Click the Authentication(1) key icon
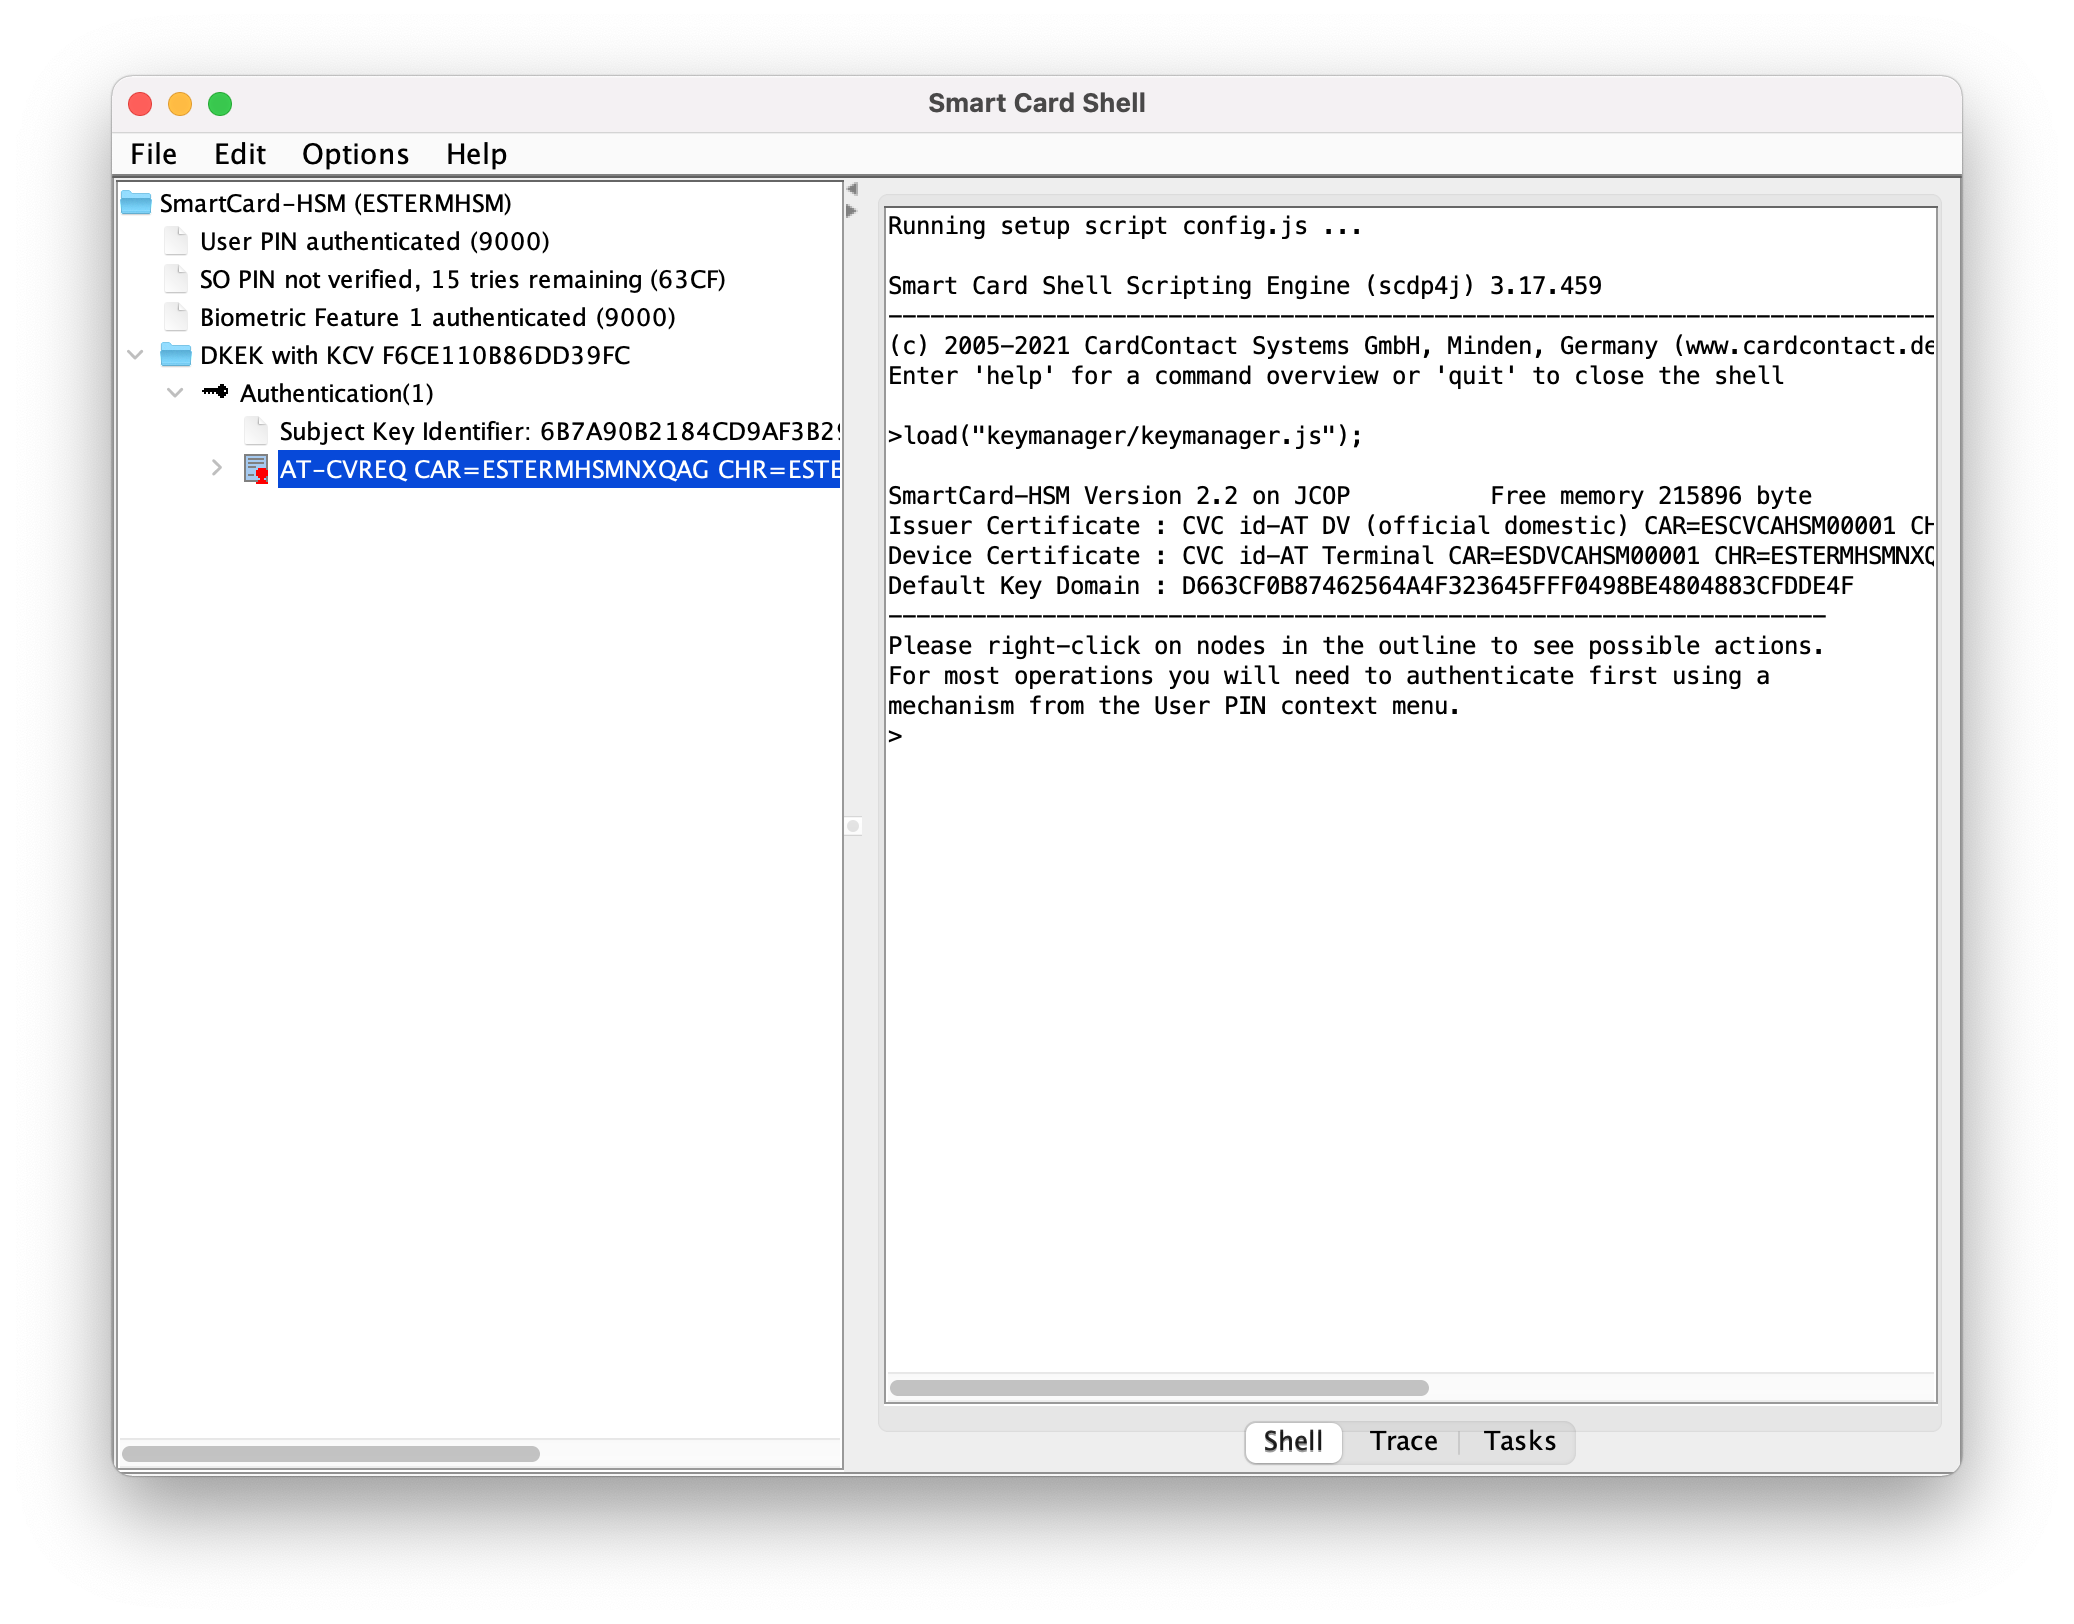Screen dimensions: 2074x1624 click(215, 392)
